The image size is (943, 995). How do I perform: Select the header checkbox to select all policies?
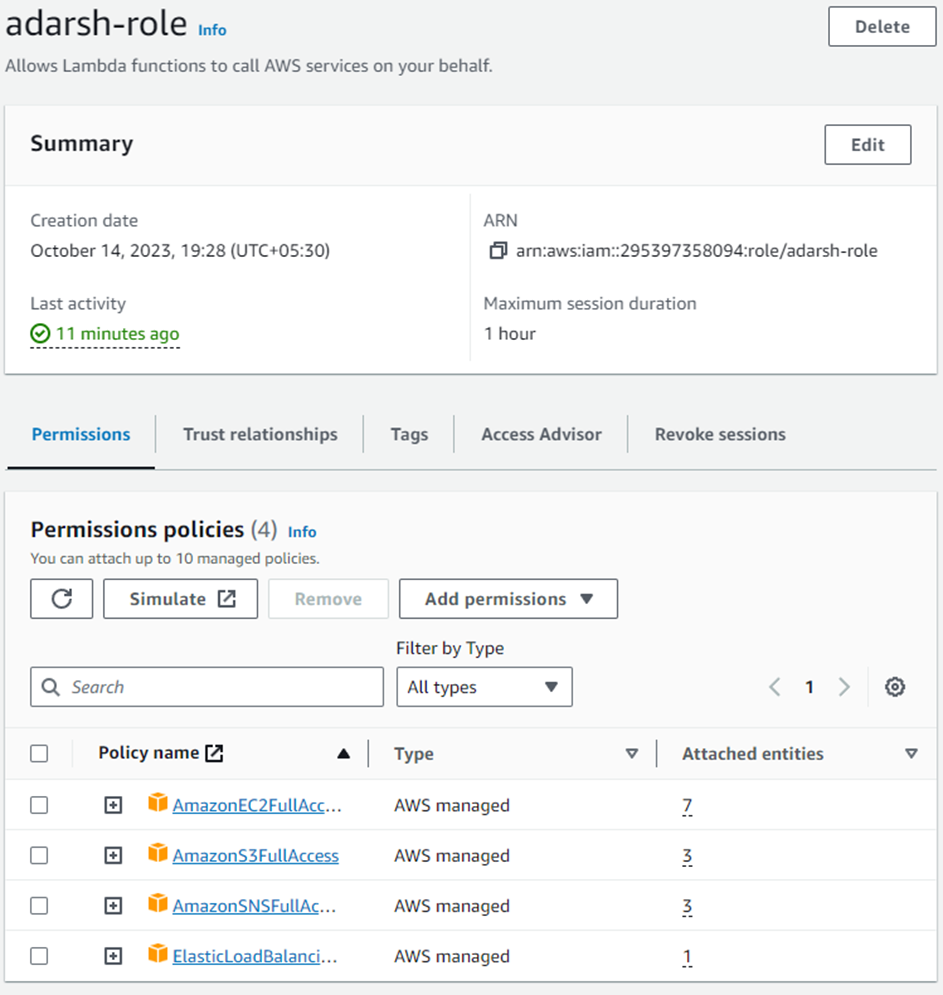tap(39, 753)
